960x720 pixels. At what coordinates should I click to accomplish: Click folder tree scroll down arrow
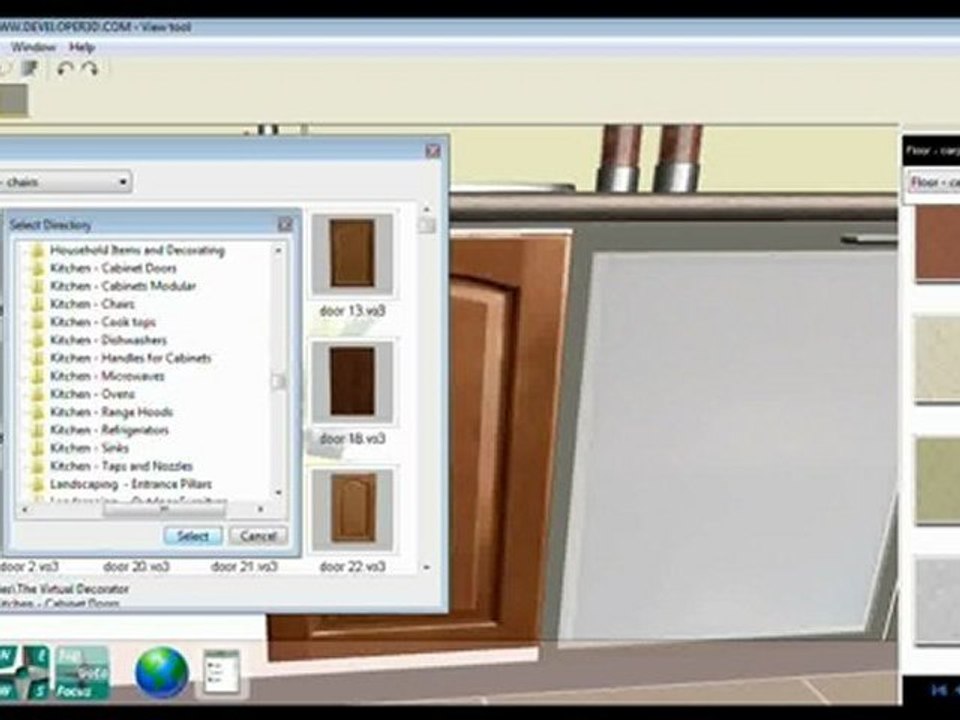point(279,492)
